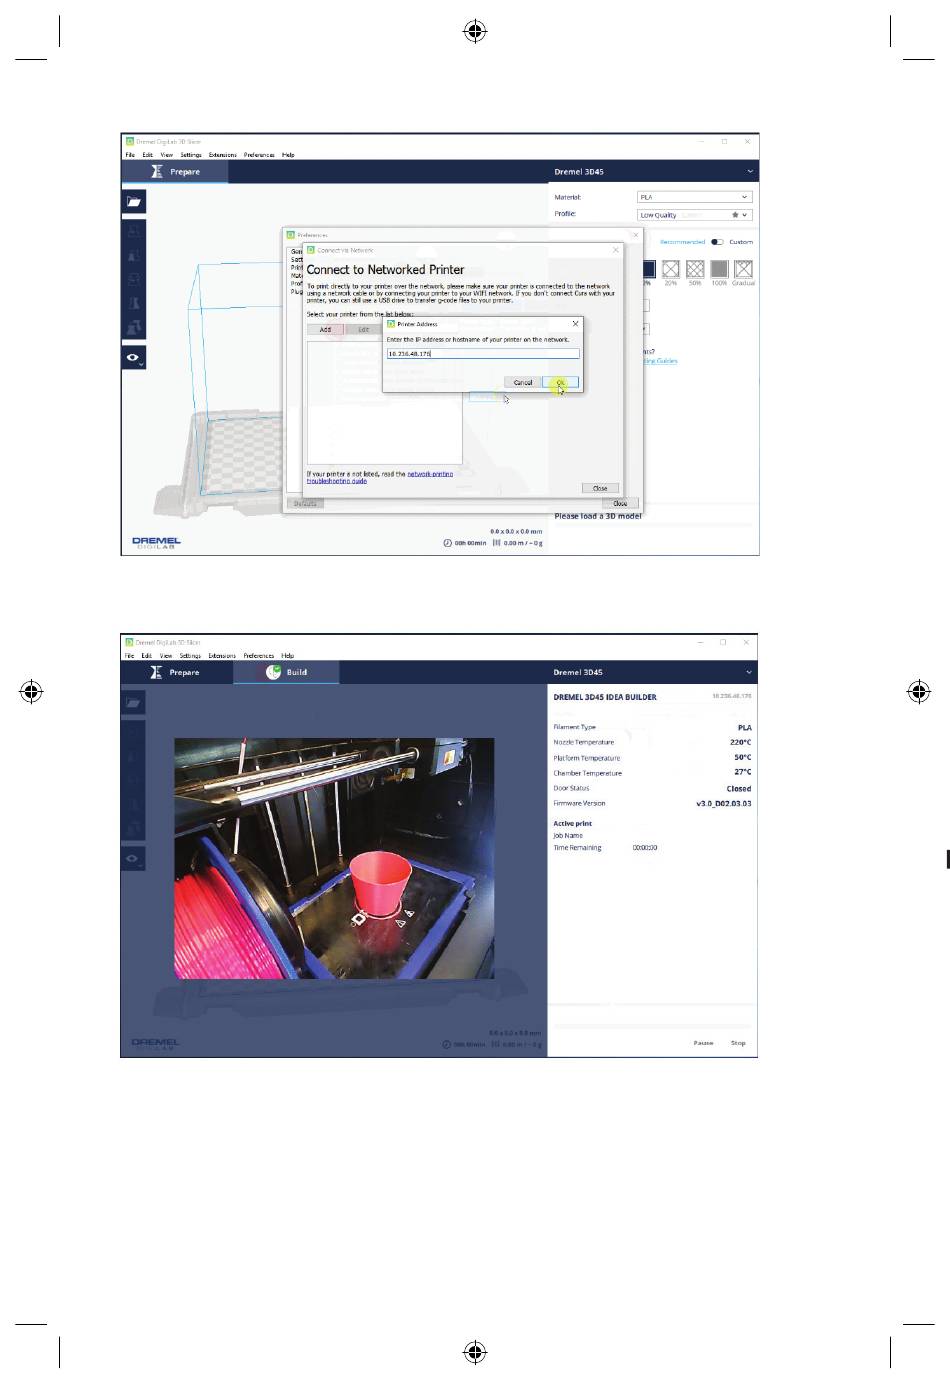Click the 'Please load a 3D model' message
This screenshot has height=1383, width=950.
pyautogui.click(x=598, y=516)
